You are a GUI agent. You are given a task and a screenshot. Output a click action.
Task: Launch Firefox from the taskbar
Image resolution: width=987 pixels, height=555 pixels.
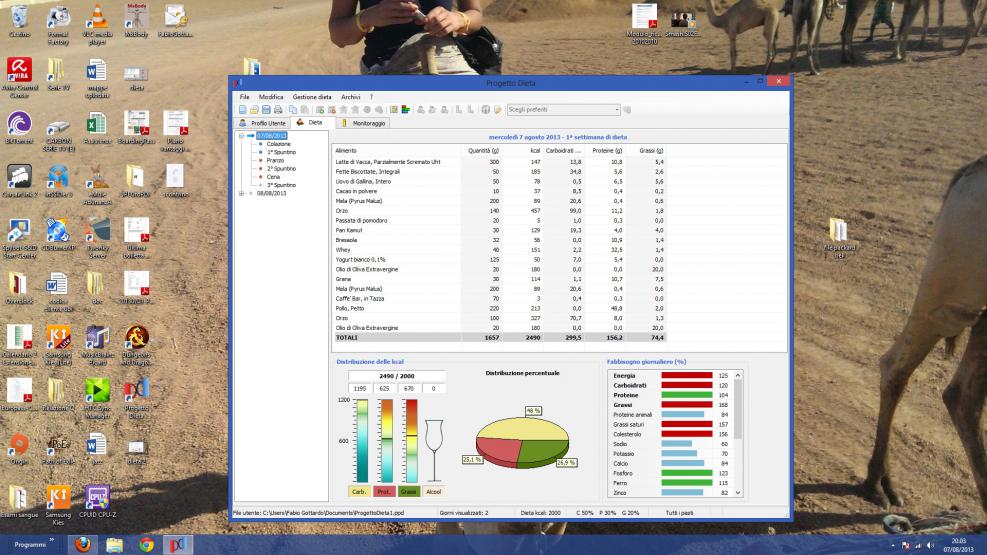click(x=82, y=545)
